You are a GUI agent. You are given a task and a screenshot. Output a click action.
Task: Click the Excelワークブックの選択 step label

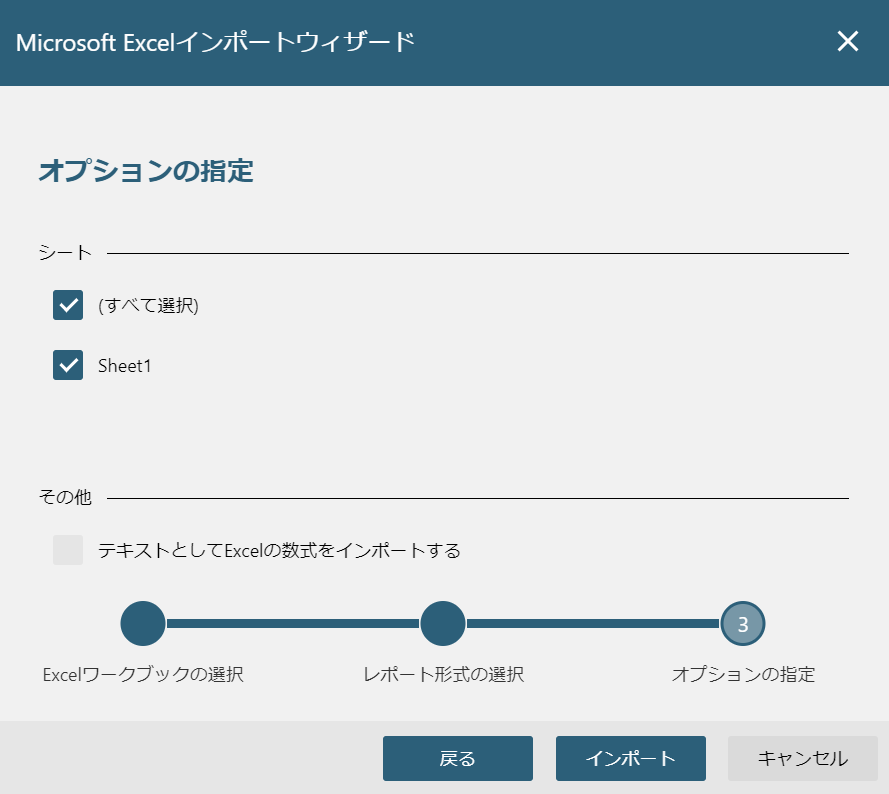pyautogui.click(x=143, y=674)
